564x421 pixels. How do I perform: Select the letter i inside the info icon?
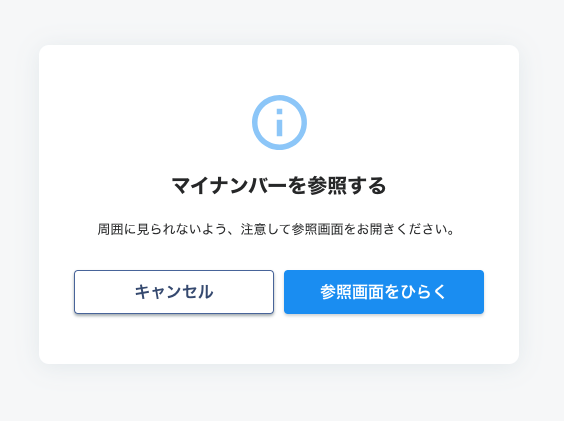coord(279,123)
